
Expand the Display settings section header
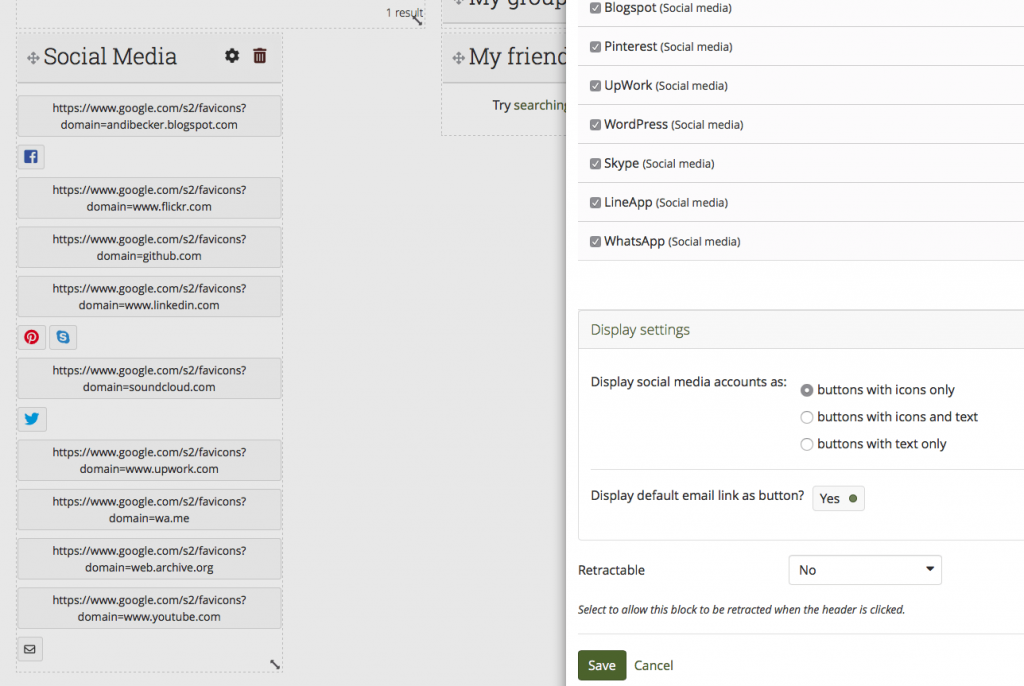640,330
